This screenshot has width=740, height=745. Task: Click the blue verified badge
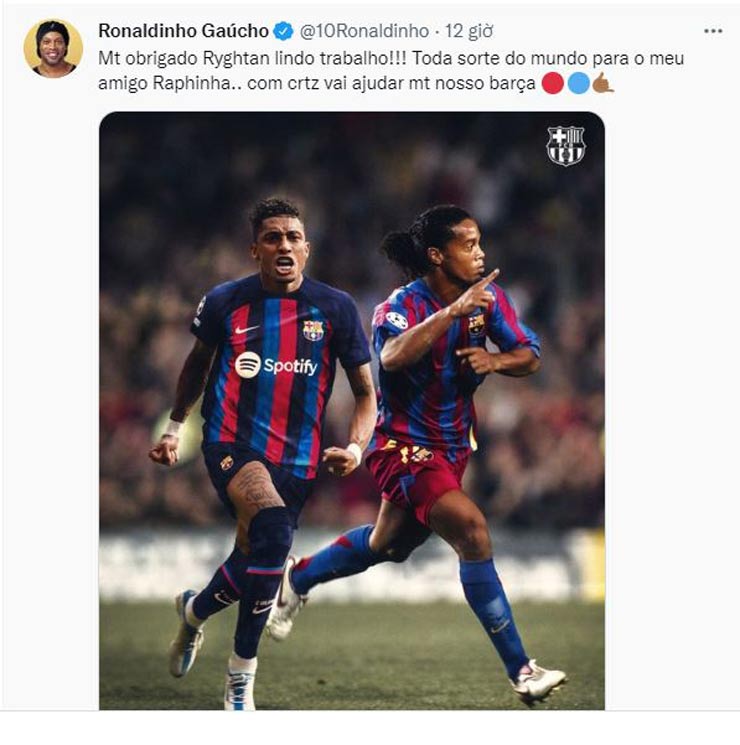(x=284, y=31)
